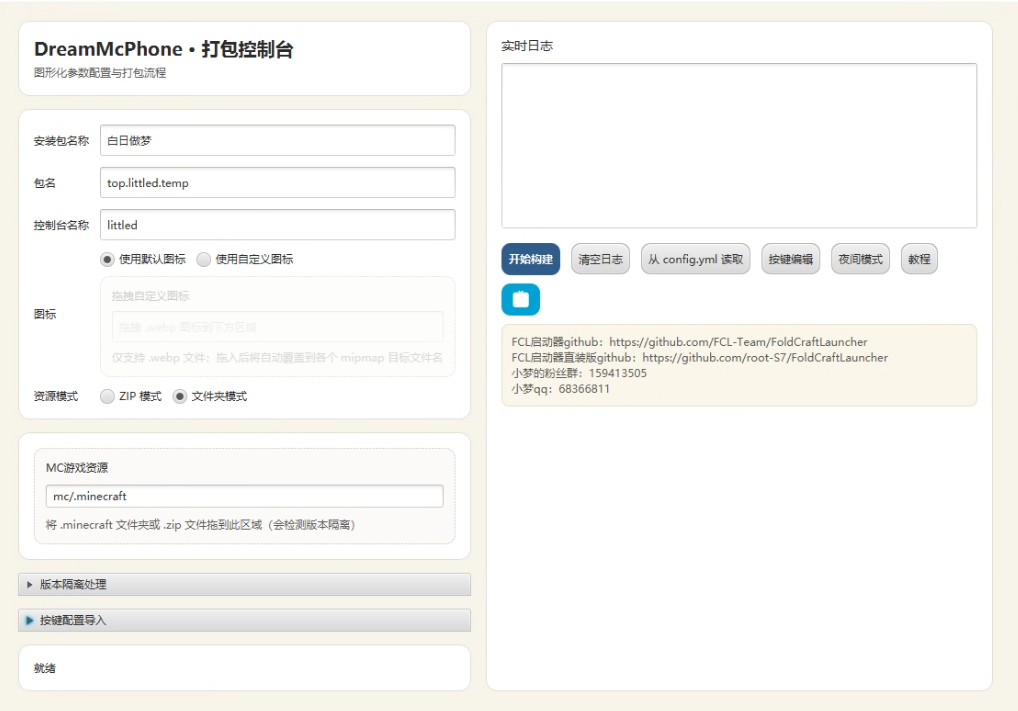Click 清空日志 to clear logs
This screenshot has height=711, width=1018.
point(600,259)
